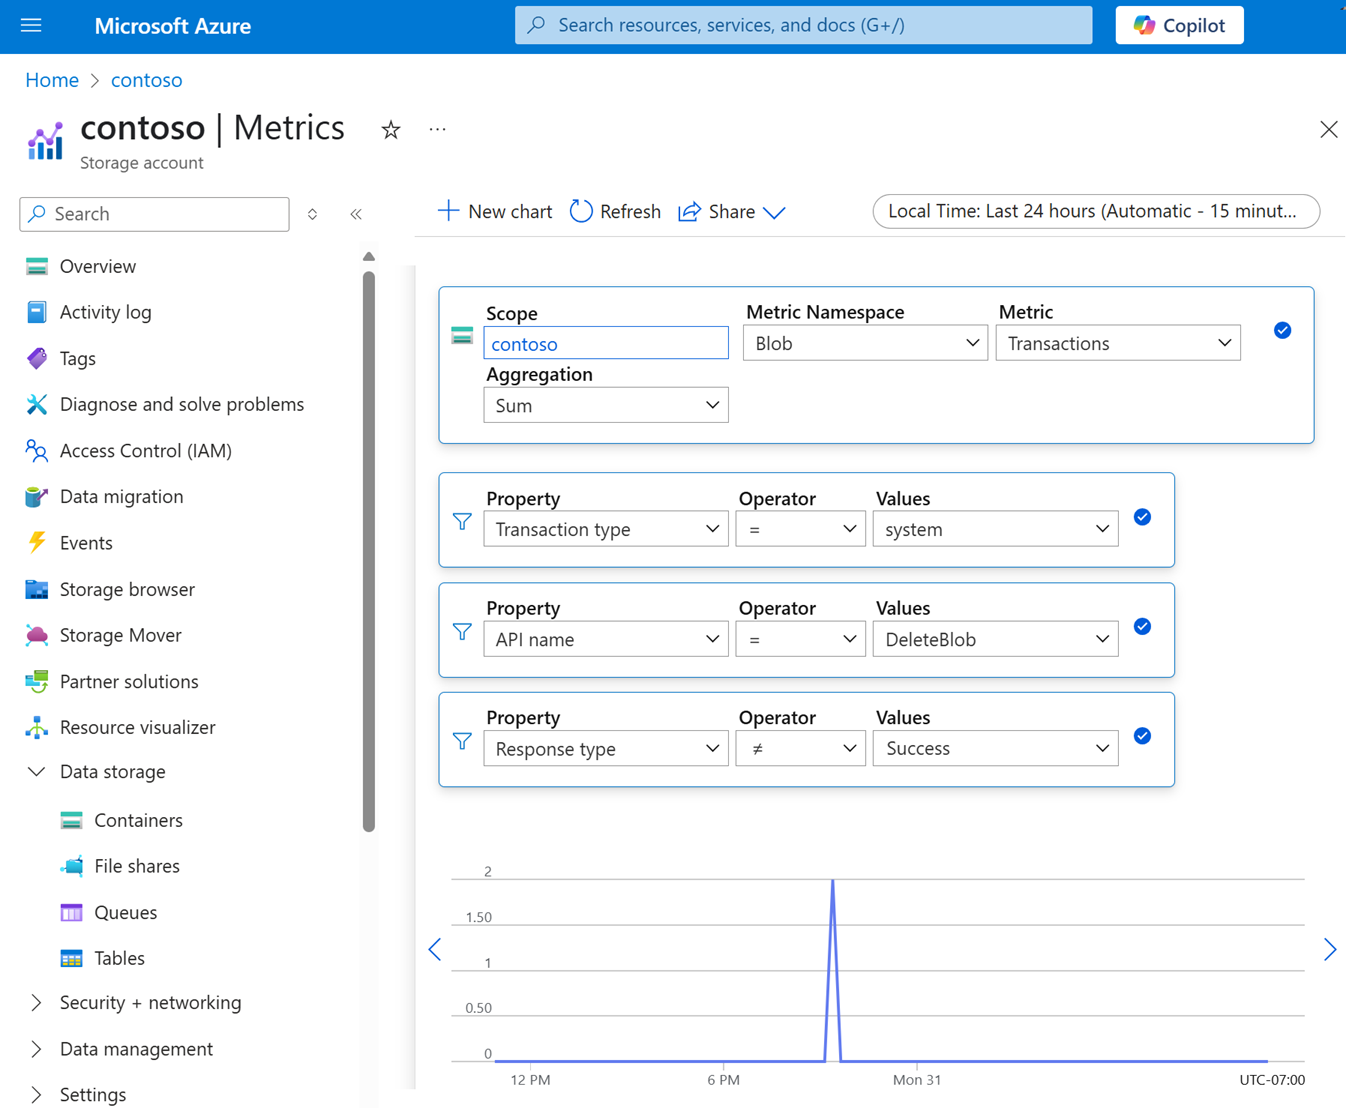Image resolution: width=1346 pixels, height=1108 pixels.
Task: Toggle the blue checkmark on the Scope row
Action: click(1282, 329)
